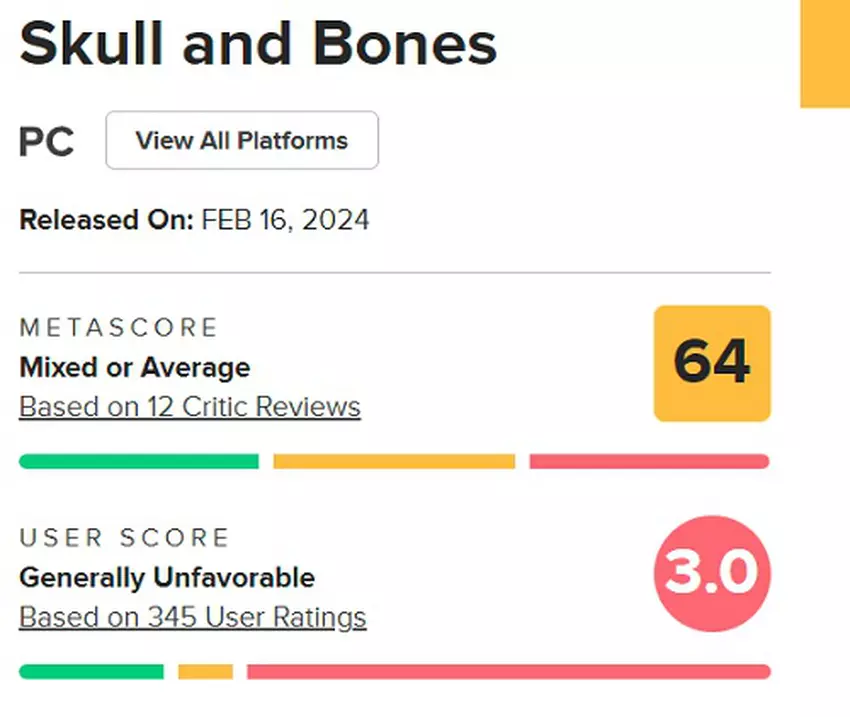Click the green positive user ratings bar
Image resolution: width=850 pixels, height=717 pixels.
91,671
